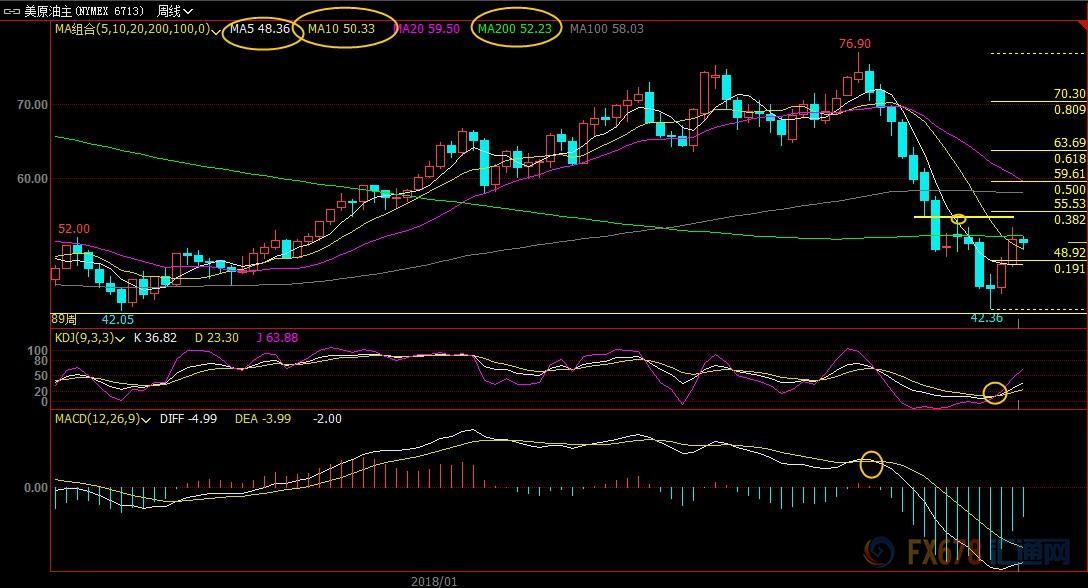The height and width of the screenshot is (588, 1088).
Task: Open the 周线 period dropdown
Action: 175,11
